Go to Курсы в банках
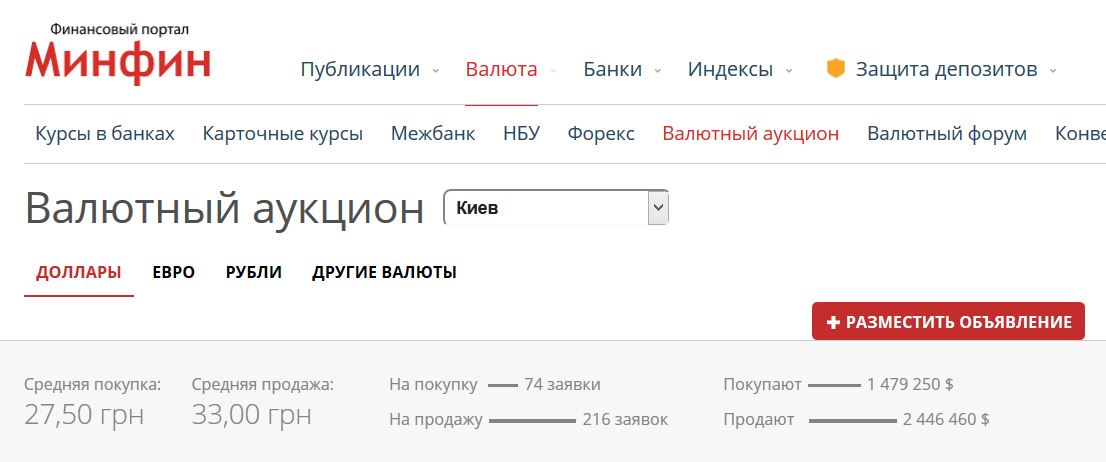1106x462 pixels. point(105,134)
